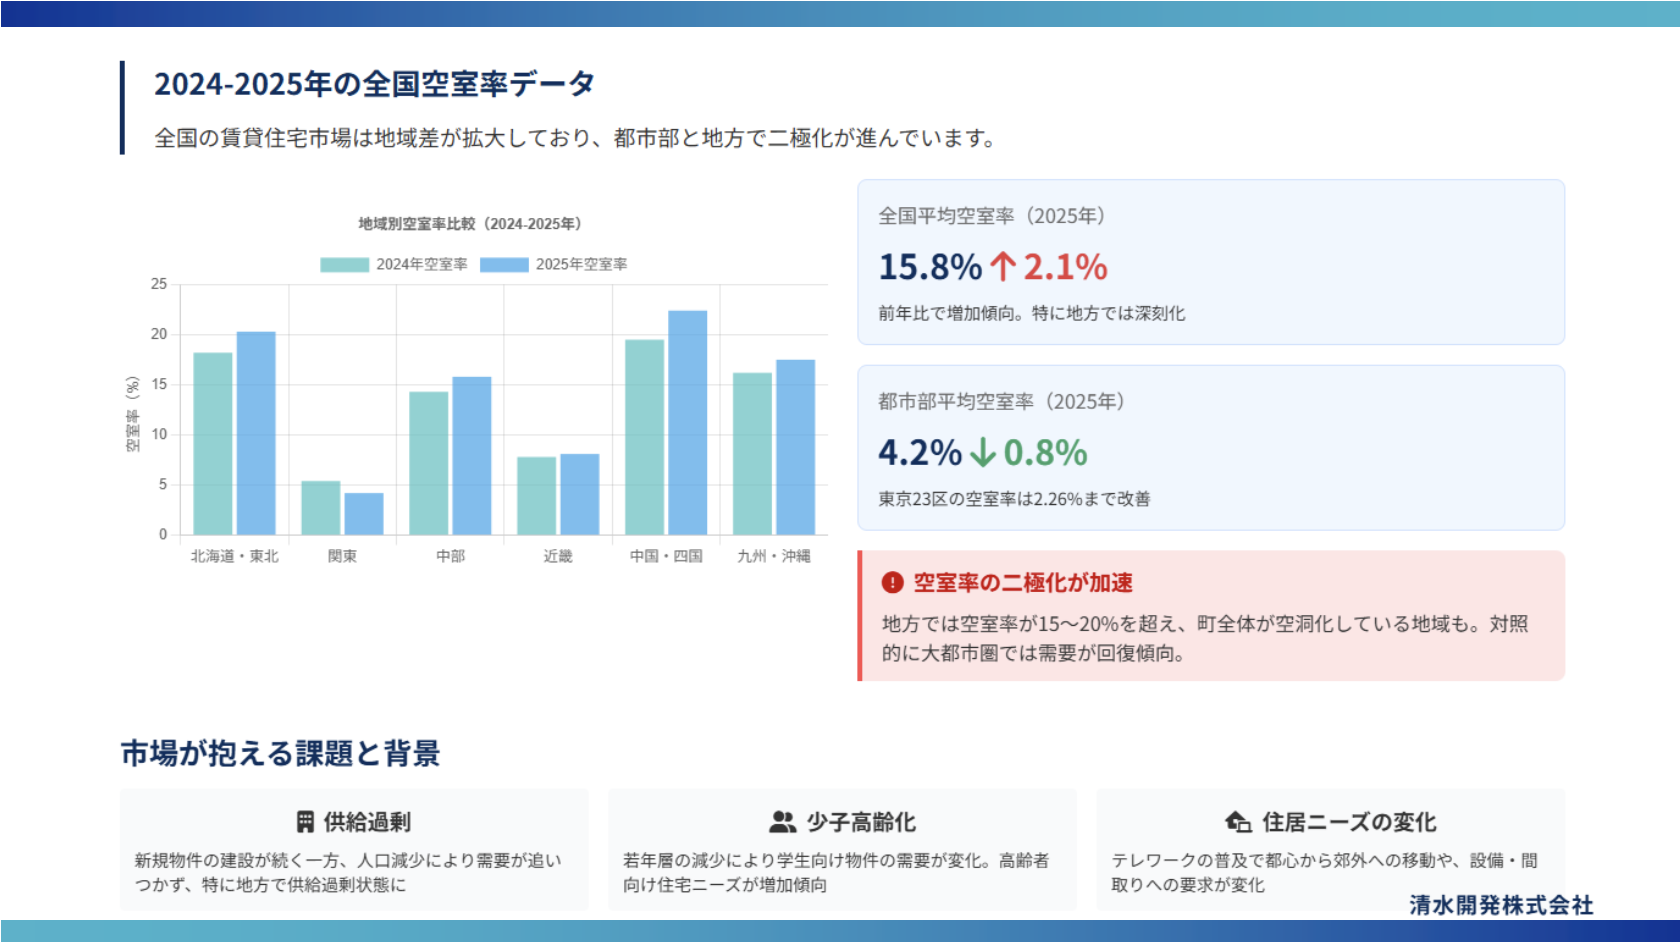Click the note 前年比で増加傾向。特に地方では深刻化
The height and width of the screenshot is (942, 1680).
click(x=1032, y=314)
